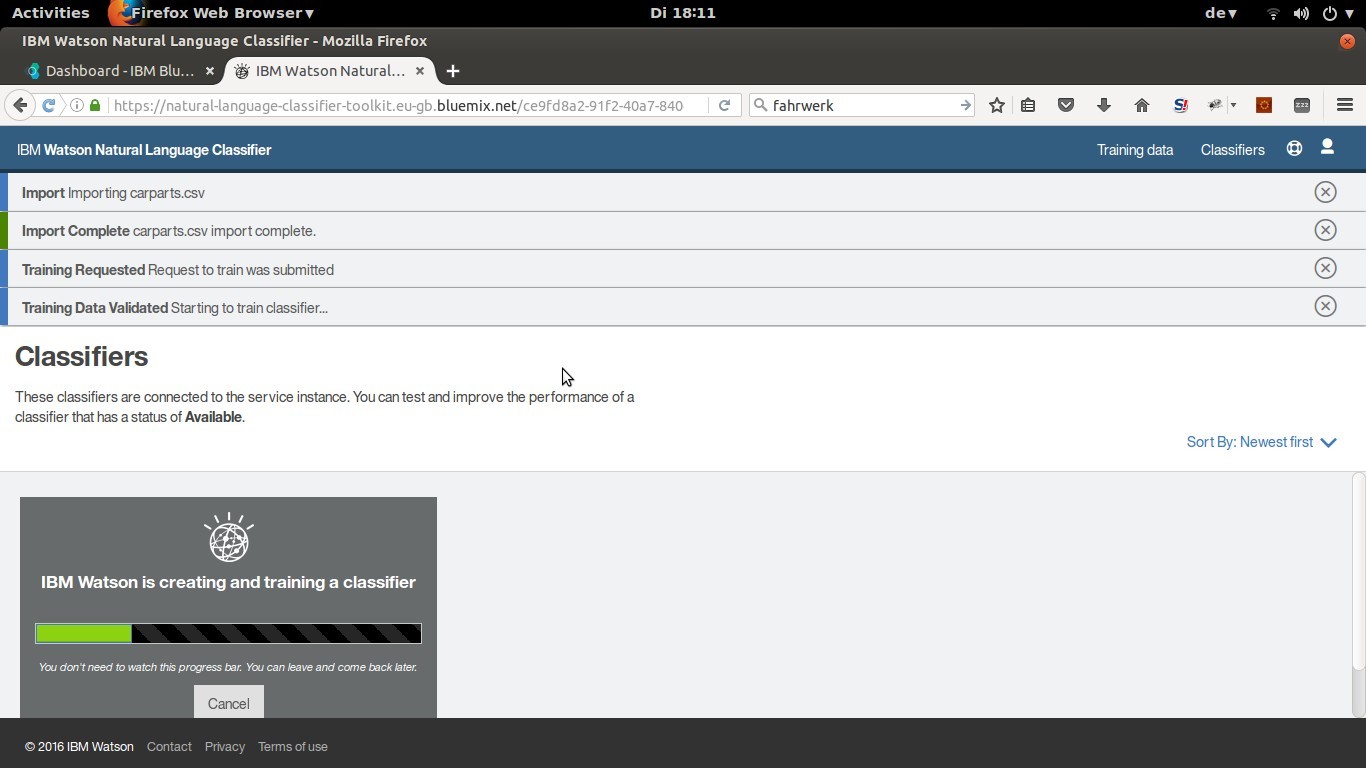
Task: Click the site information (i) icon
Action: [x=77, y=105]
